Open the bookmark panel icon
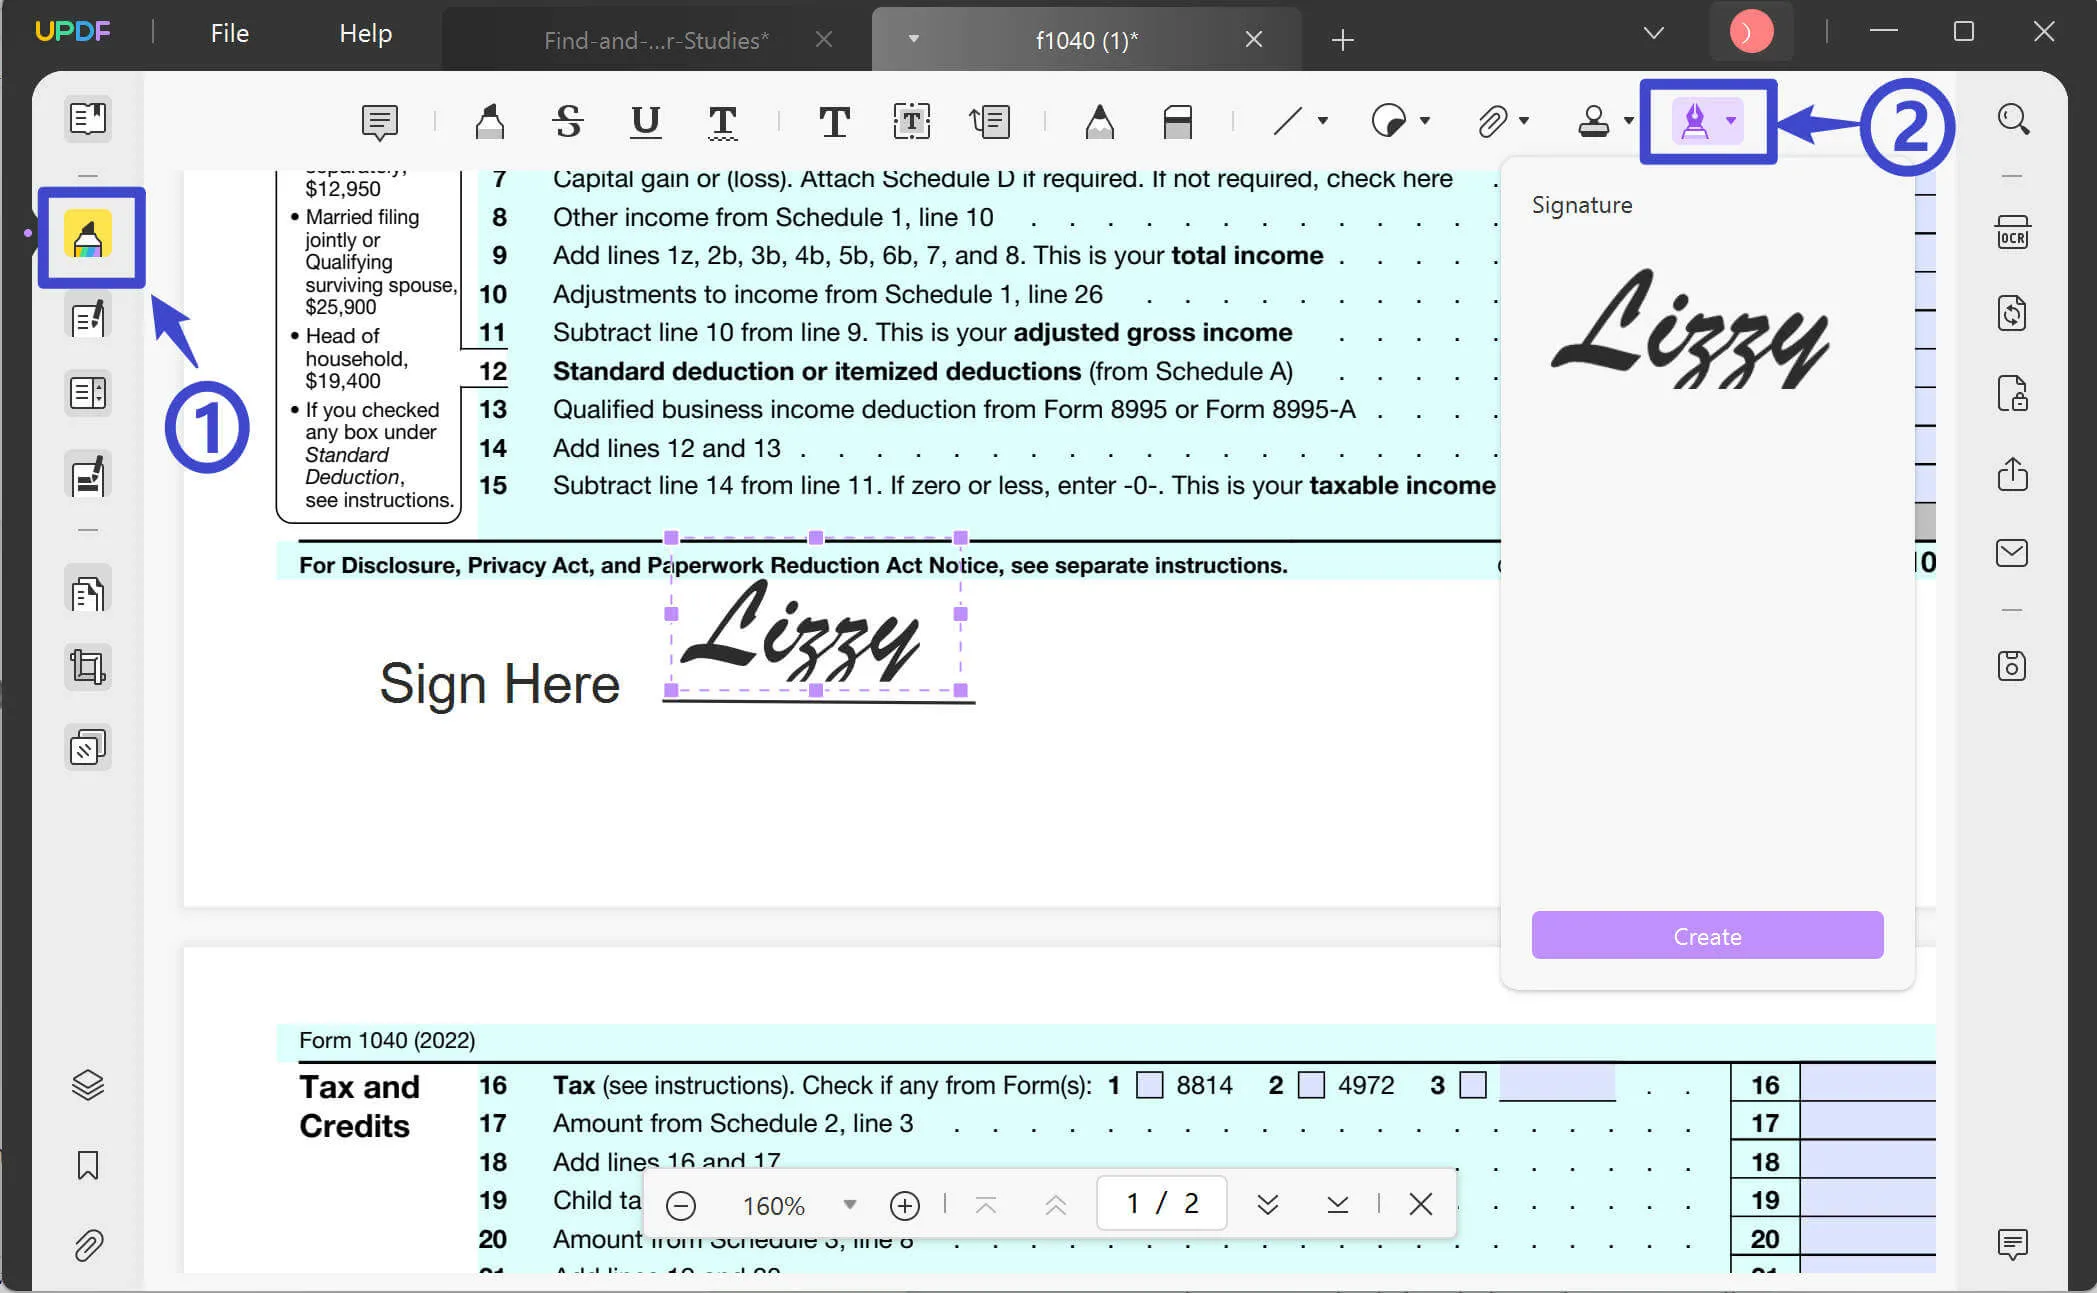This screenshot has width=2097, height=1293. (88, 1165)
